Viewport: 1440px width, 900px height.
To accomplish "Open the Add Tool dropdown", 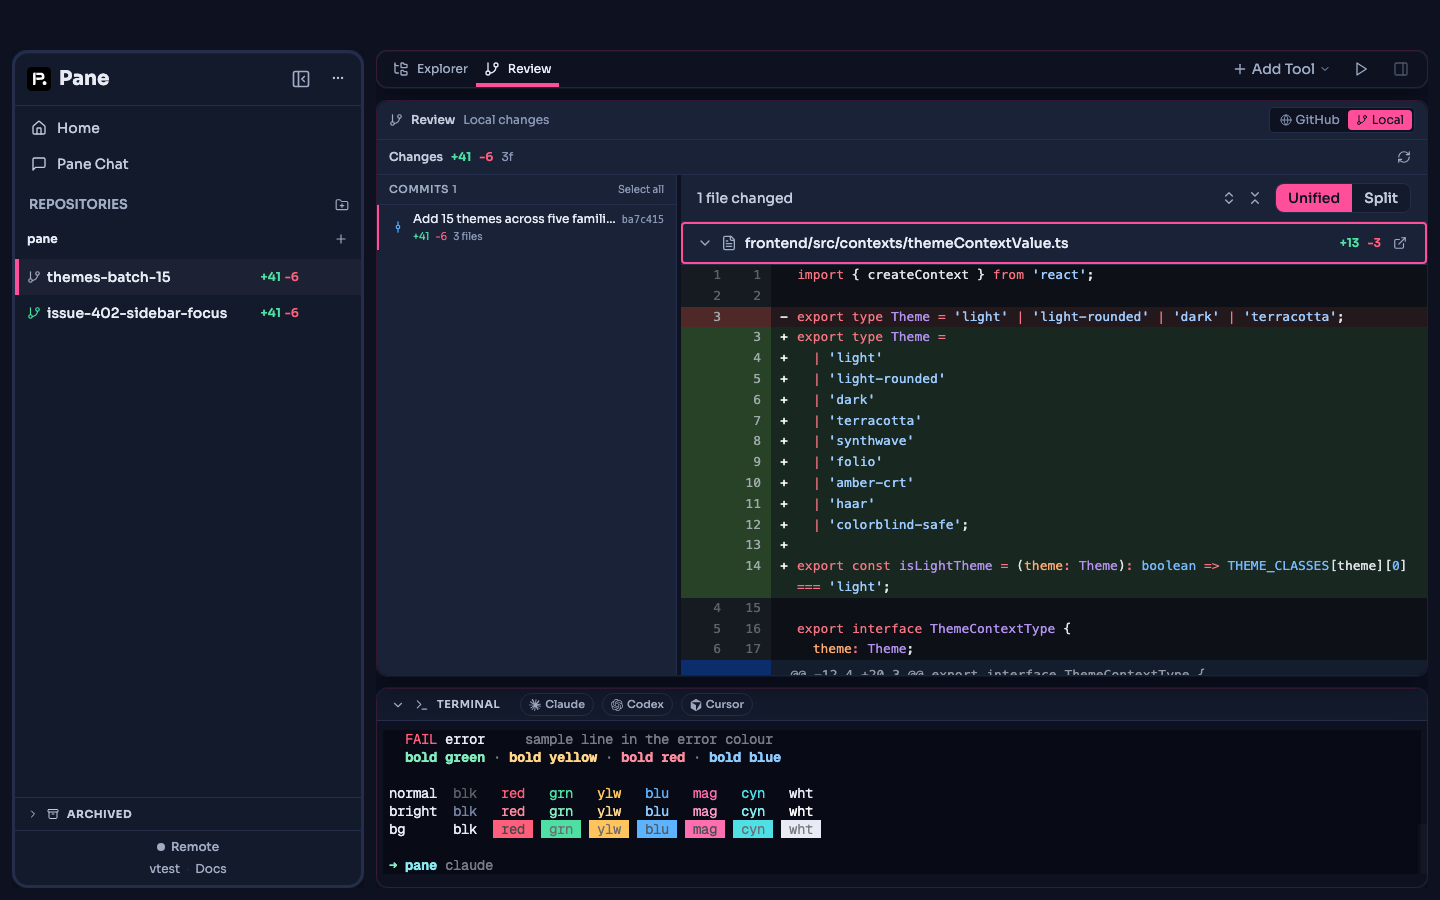I will pyautogui.click(x=1281, y=69).
